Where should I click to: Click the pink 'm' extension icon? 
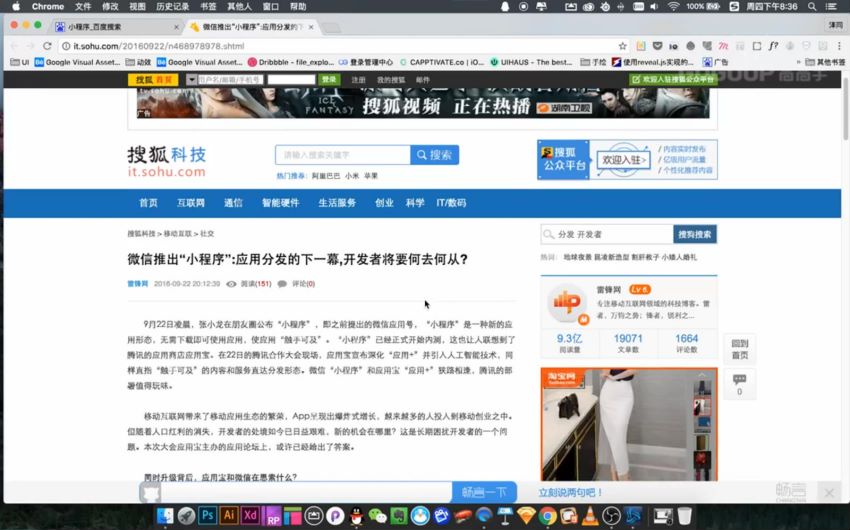point(723,46)
